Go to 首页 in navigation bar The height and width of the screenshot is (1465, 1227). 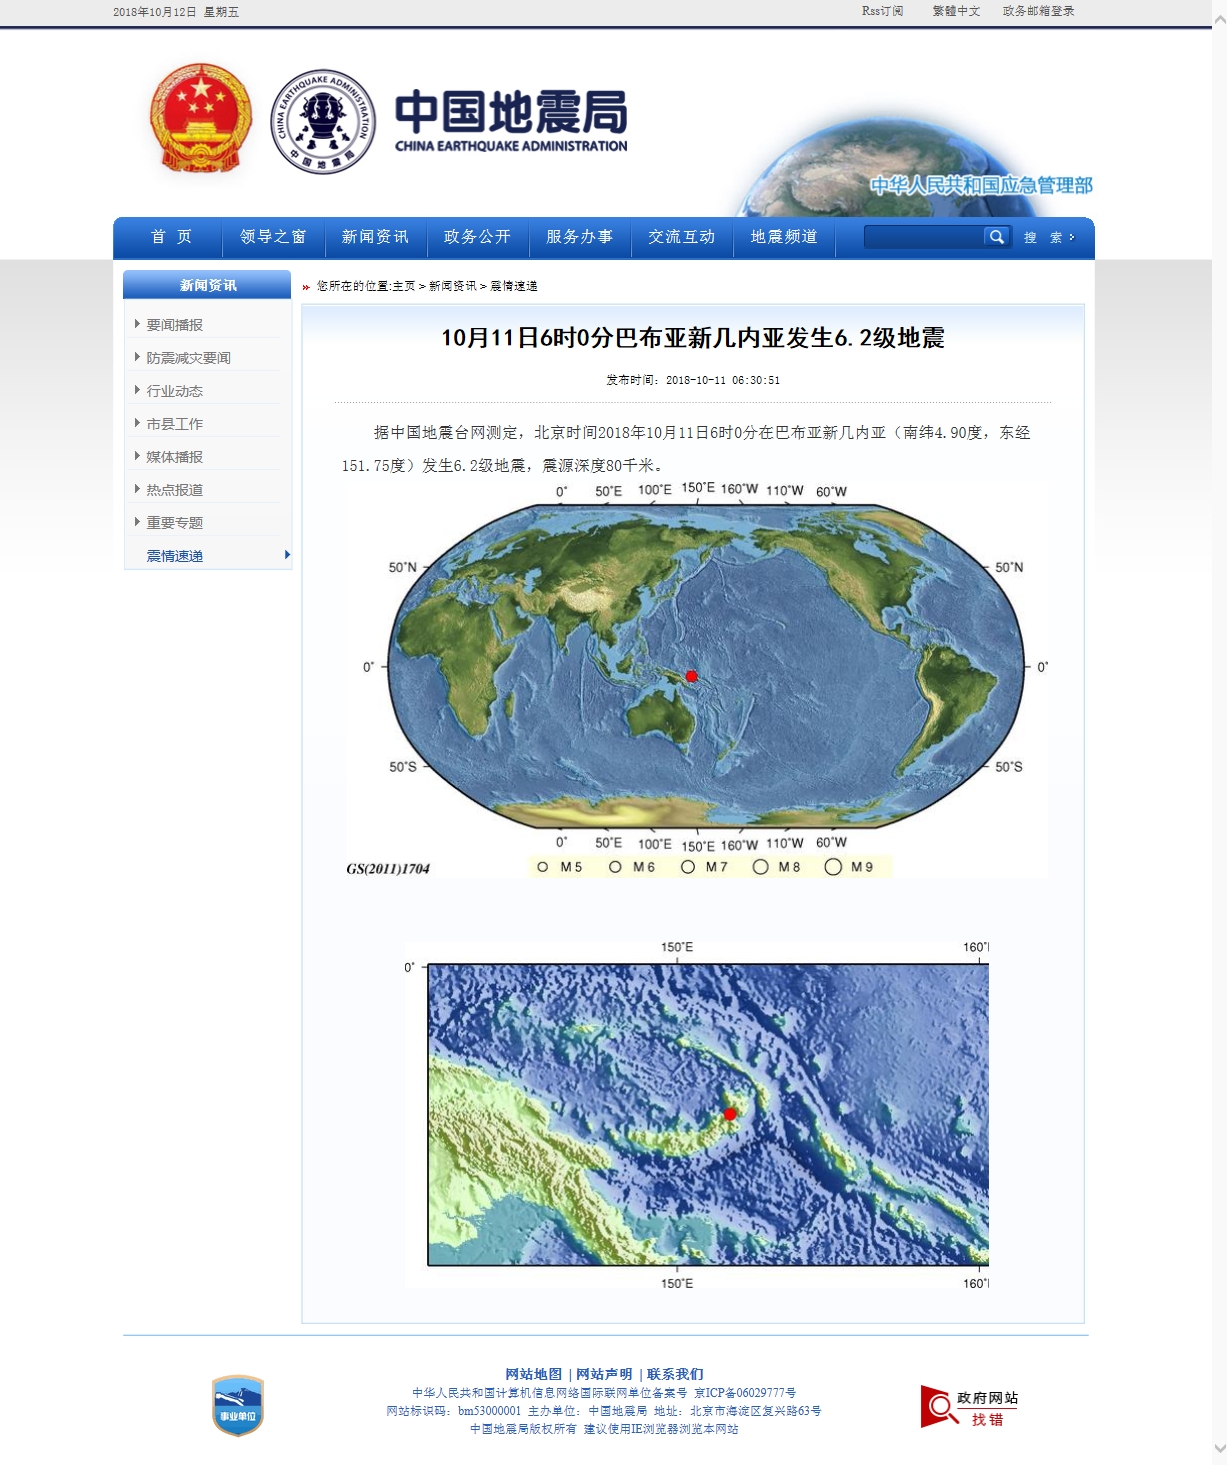pyautogui.click(x=171, y=237)
